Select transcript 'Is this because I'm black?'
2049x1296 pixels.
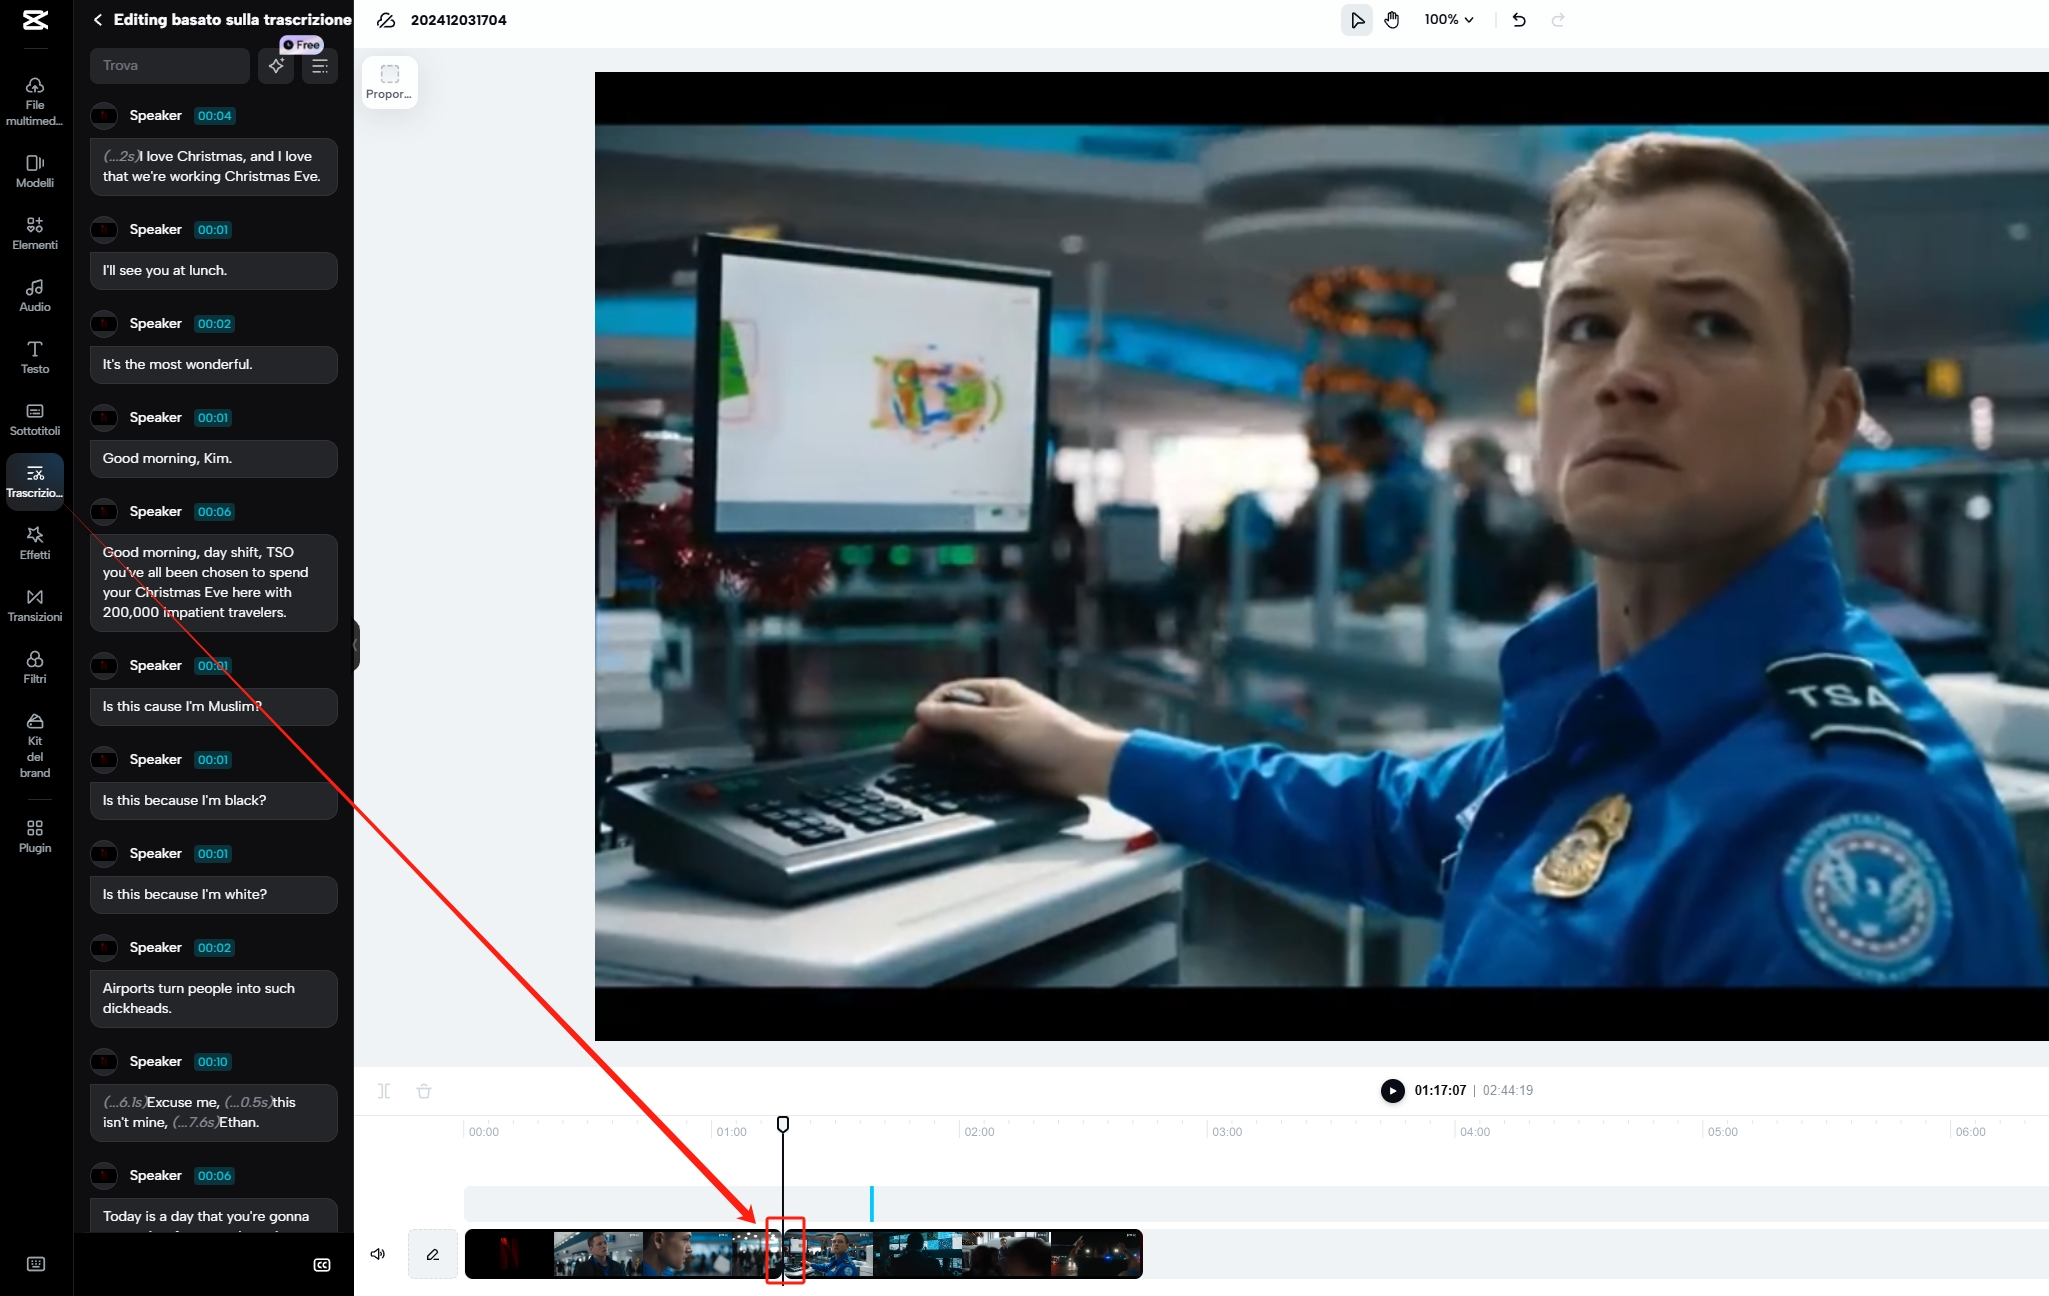tap(214, 801)
